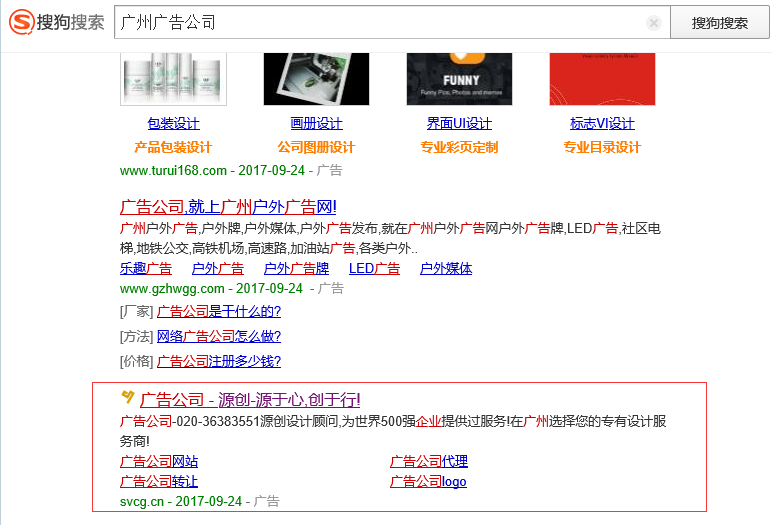Open the 广告公司网站 sublink

point(159,461)
